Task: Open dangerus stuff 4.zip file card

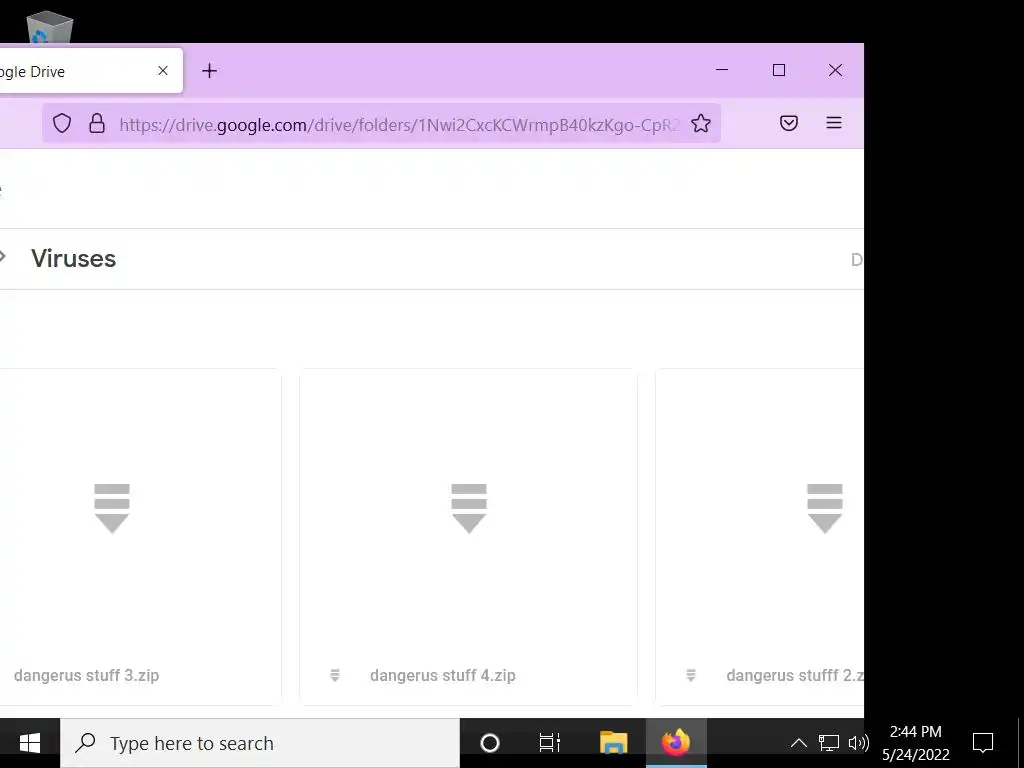Action: (x=468, y=537)
